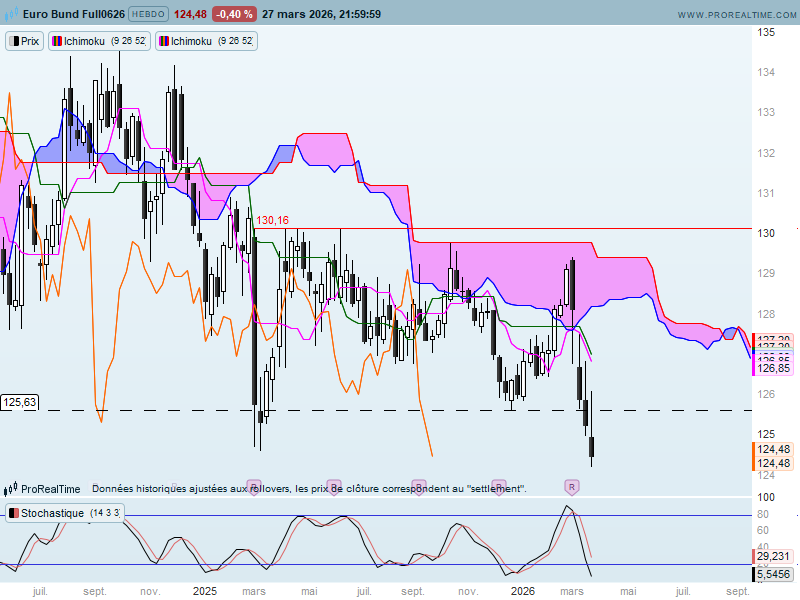Click the 5,5456 stochastic axis value tag

(x=773, y=574)
